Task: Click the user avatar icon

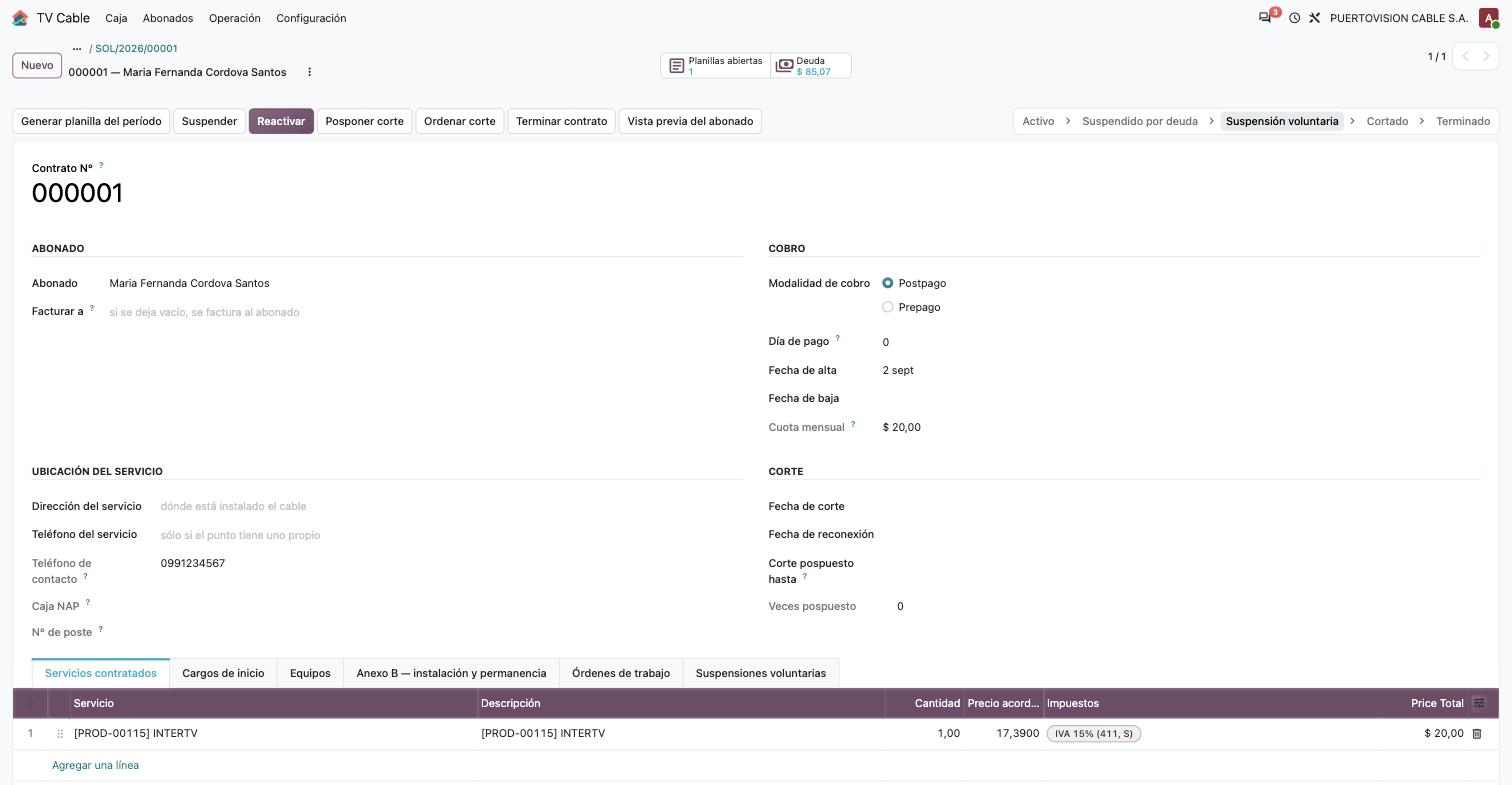Action: (1488, 18)
